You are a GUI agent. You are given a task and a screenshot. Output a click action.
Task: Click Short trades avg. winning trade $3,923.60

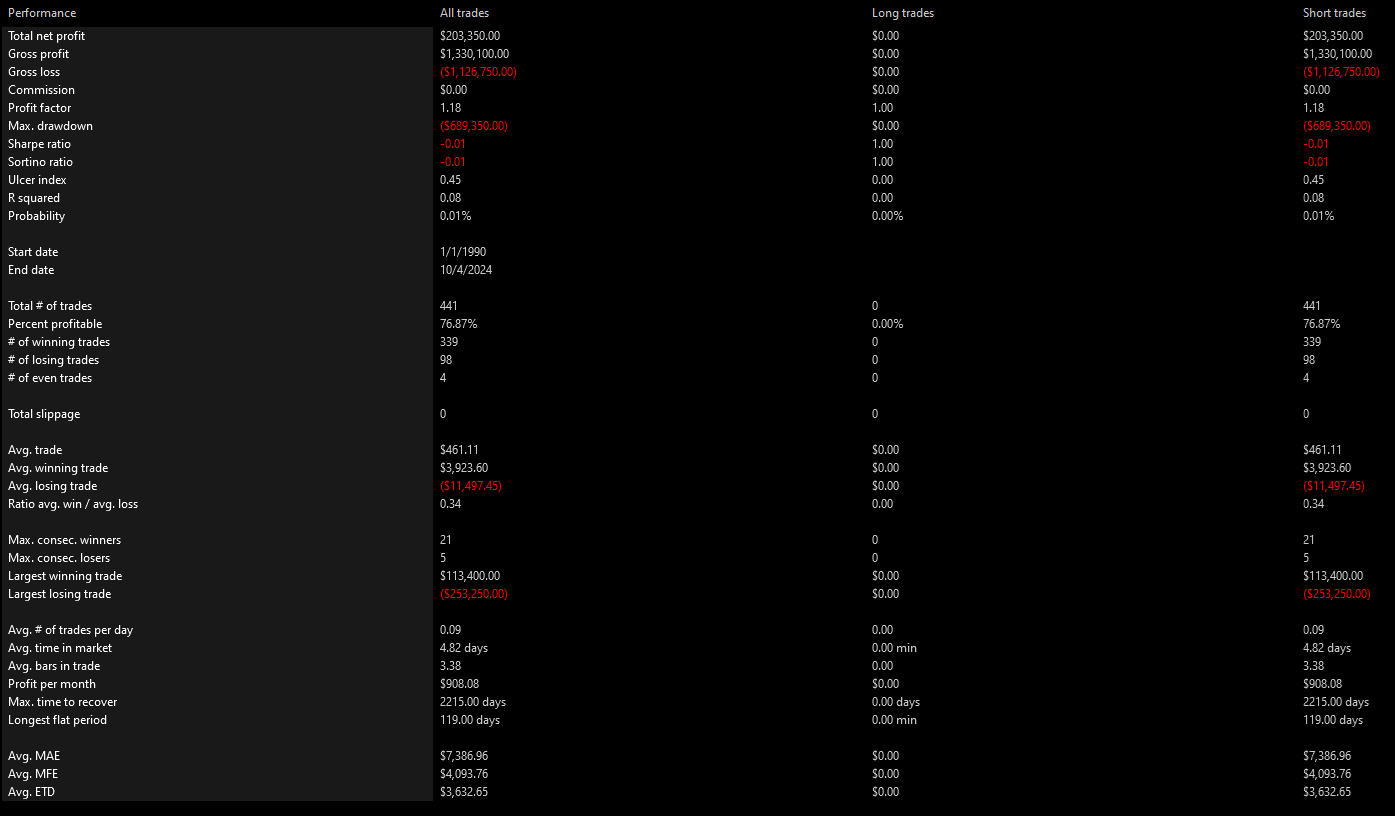coord(1328,468)
